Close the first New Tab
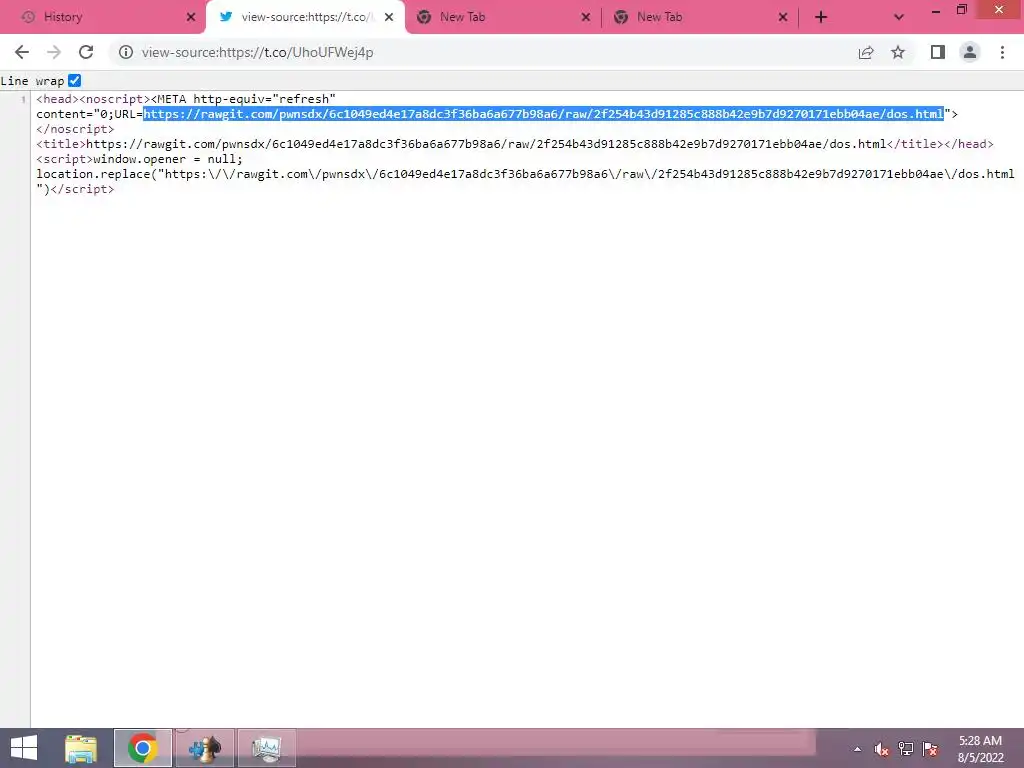This screenshot has height=768, width=1024. (x=586, y=17)
